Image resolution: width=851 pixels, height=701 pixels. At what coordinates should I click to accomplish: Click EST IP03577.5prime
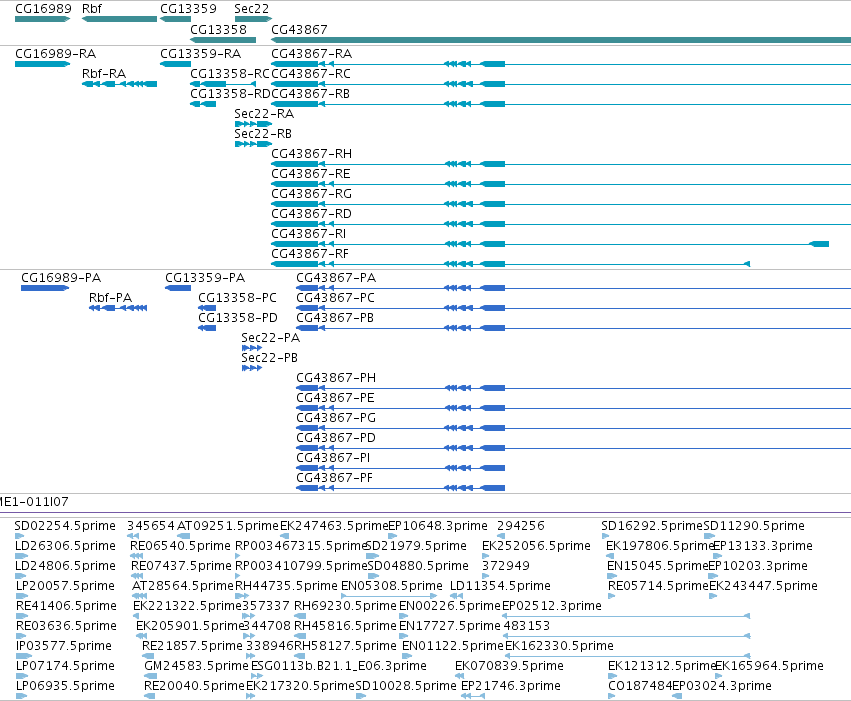pos(64,646)
